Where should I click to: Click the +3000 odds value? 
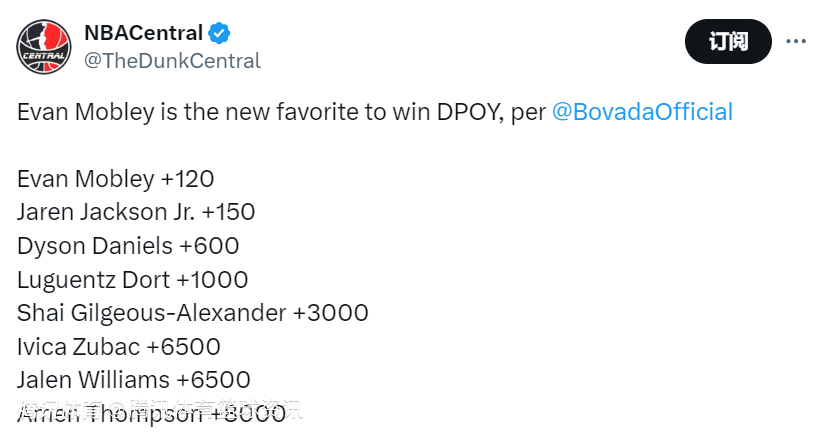pos(331,313)
